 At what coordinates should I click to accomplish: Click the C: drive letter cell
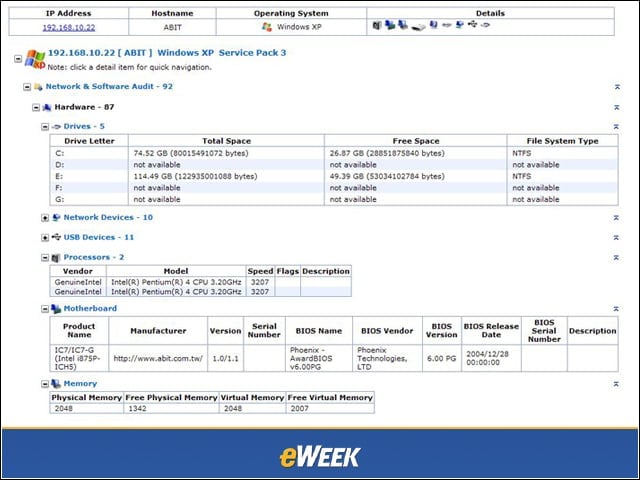(89, 153)
